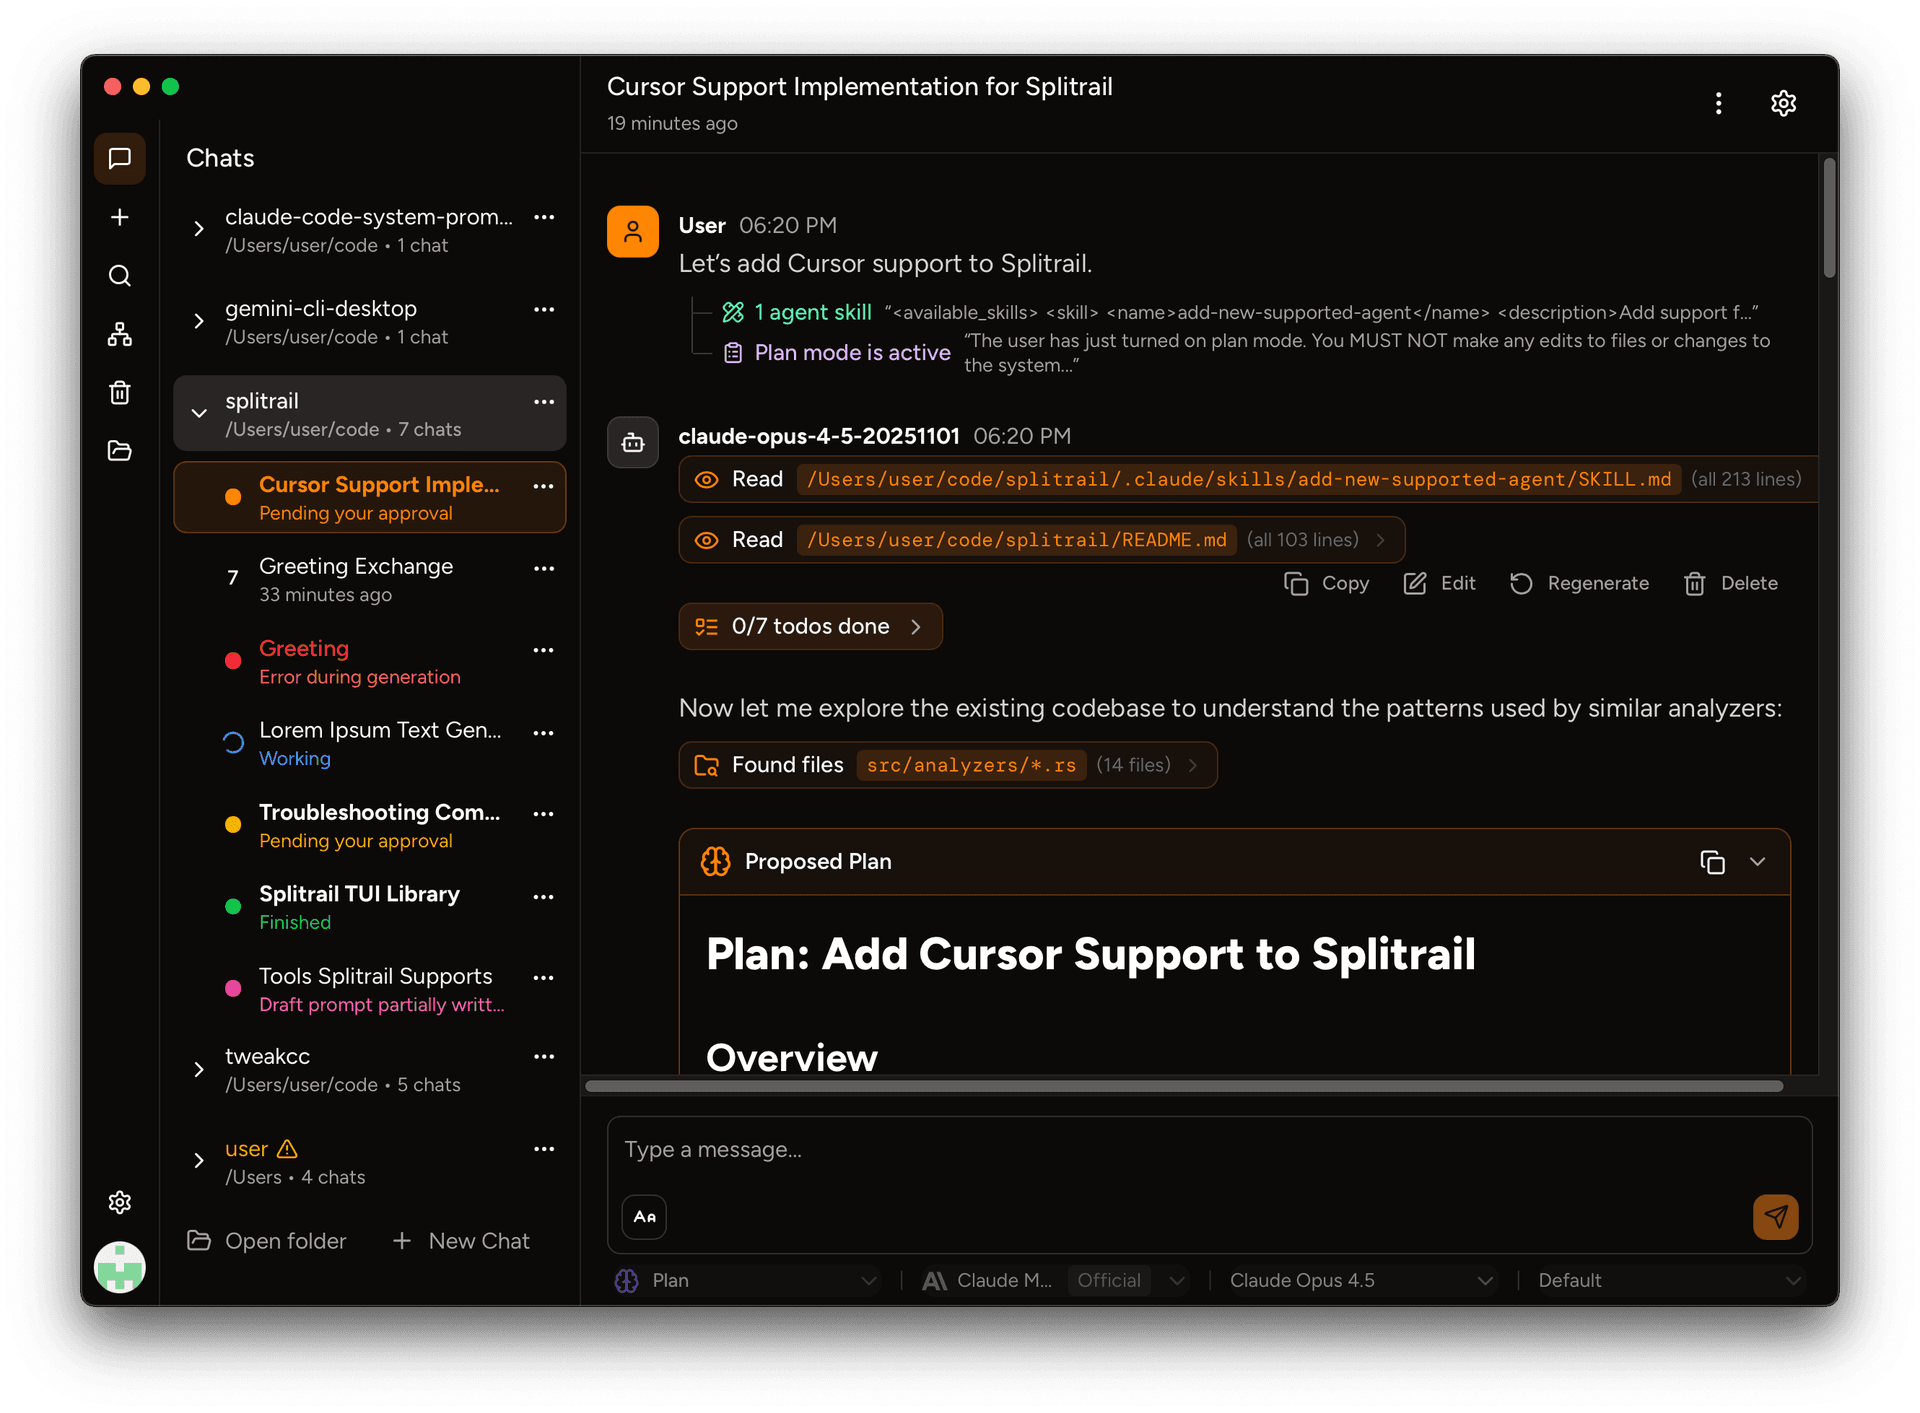The image size is (1920, 1413).
Task: Expand the gemini-cli-desktop project
Action: (x=199, y=321)
